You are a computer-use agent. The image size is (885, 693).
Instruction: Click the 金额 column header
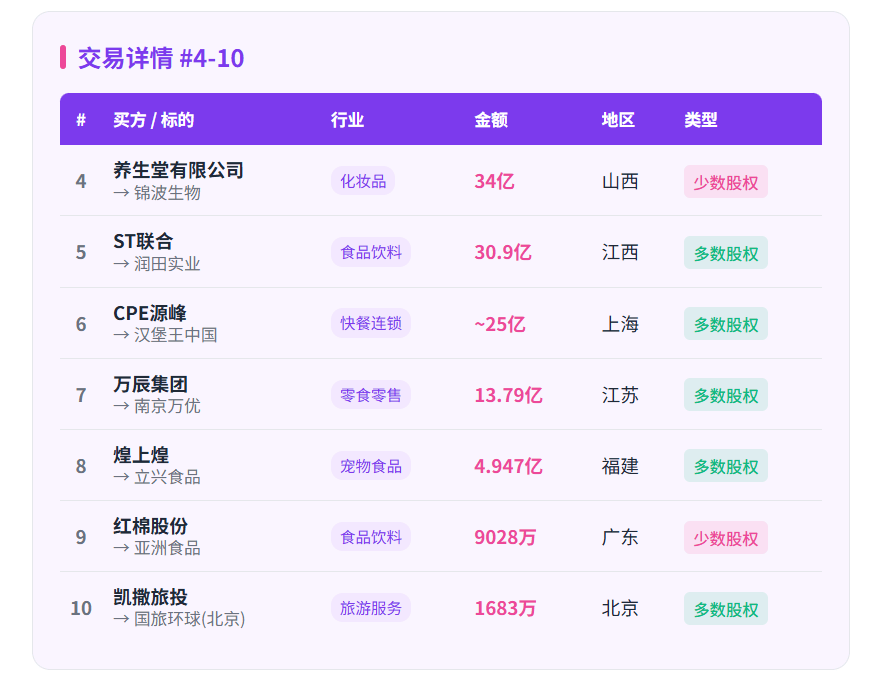[x=491, y=120]
